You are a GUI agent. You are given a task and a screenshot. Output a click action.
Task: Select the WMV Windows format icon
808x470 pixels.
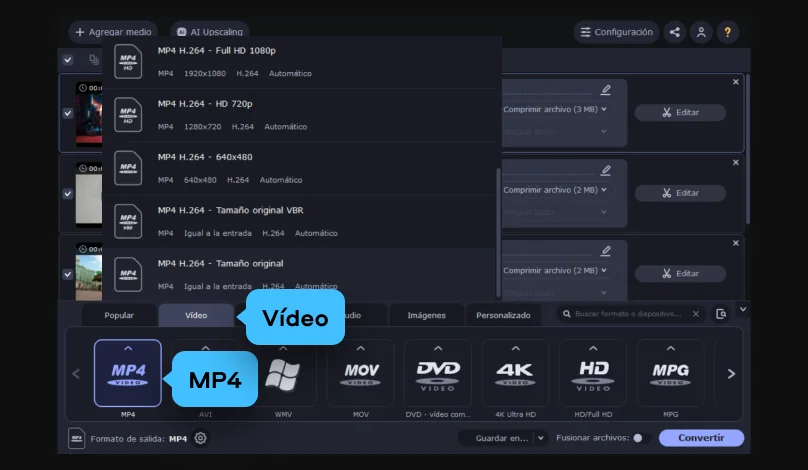[x=283, y=375]
